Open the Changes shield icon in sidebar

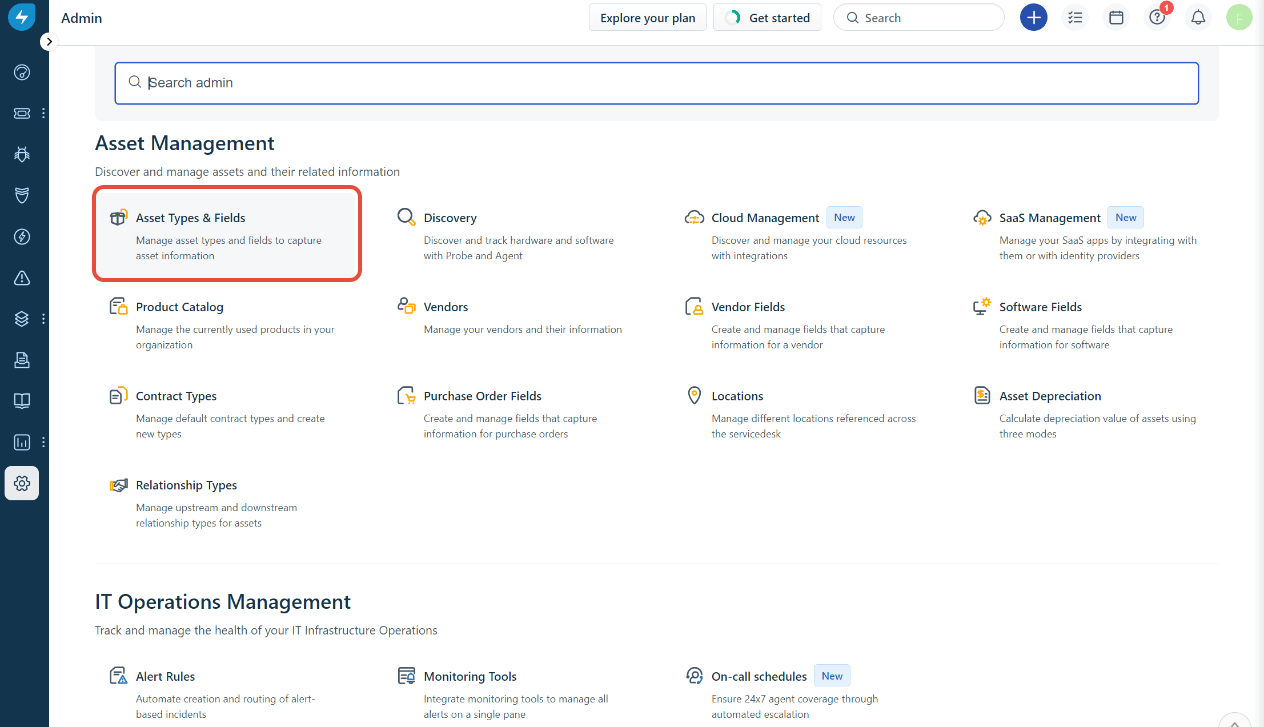pyautogui.click(x=22, y=195)
